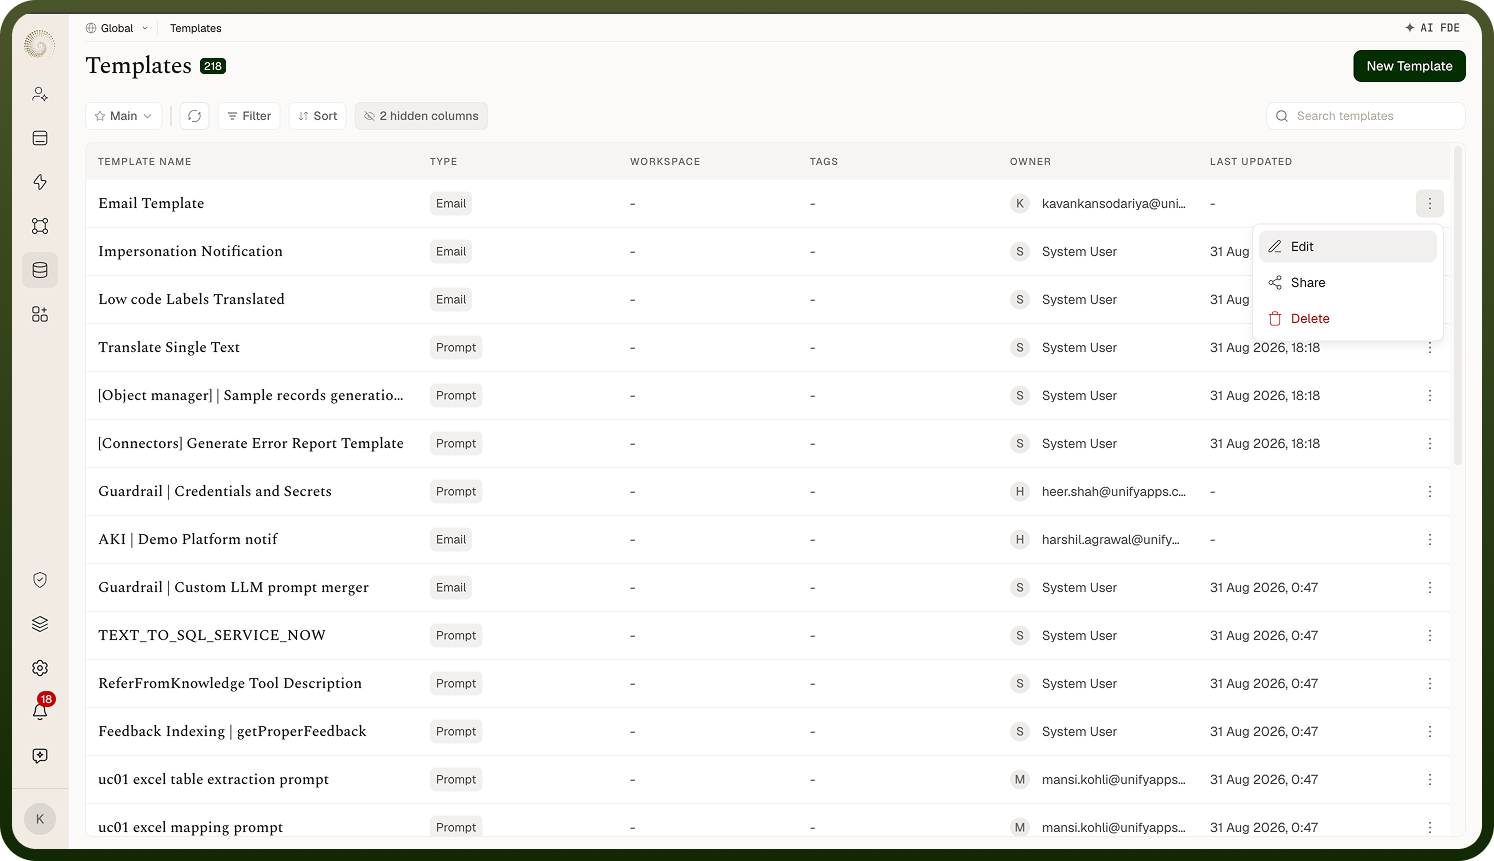Image resolution: width=1494 pixels, height=861 pixels.
Task: Click the 218 templates count badge
Action: click(213, 66)
